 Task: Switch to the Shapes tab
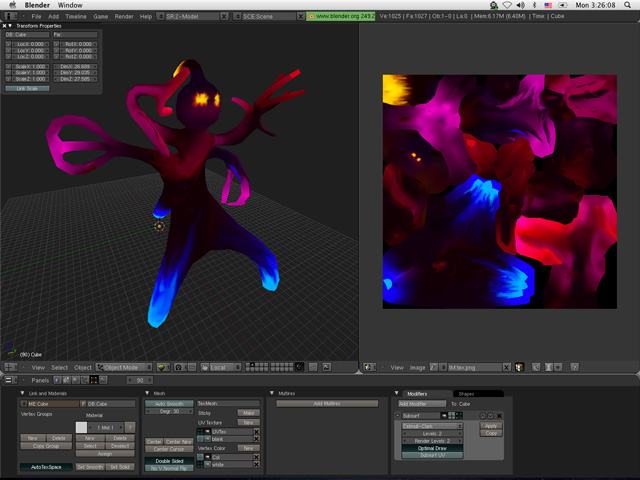coord(466,393)
